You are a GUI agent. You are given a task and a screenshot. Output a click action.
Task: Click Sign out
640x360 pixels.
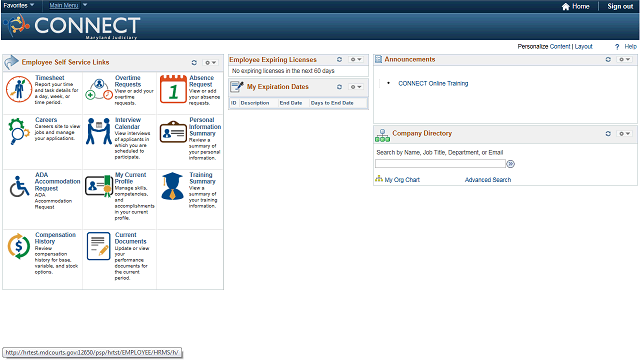[620, 6]
